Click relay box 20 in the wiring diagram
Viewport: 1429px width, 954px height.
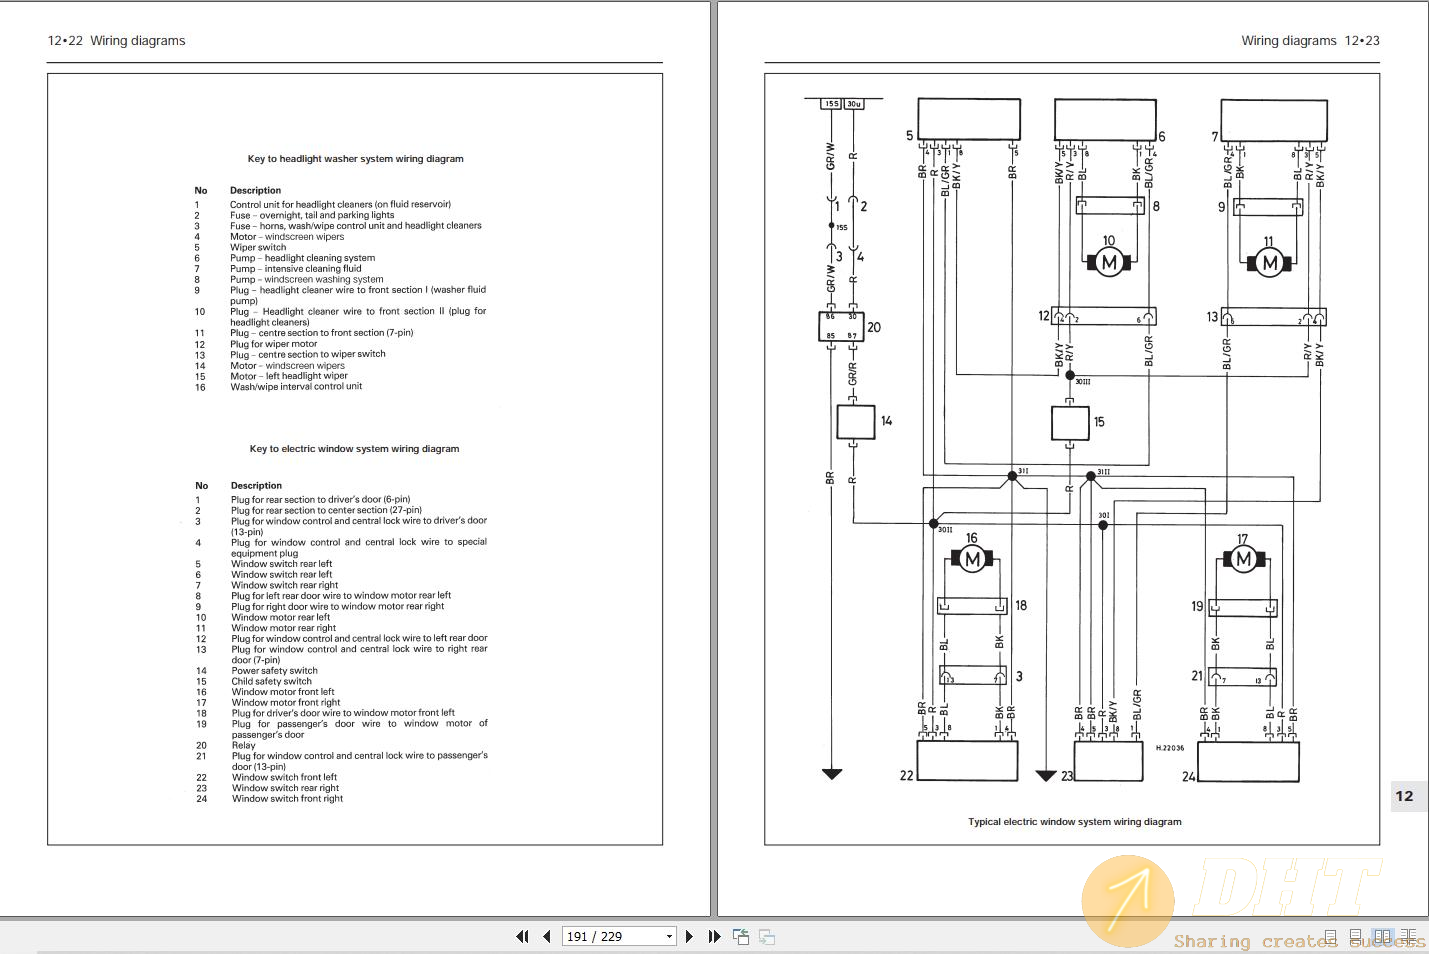pyautogui.click(x=841, y=327)
